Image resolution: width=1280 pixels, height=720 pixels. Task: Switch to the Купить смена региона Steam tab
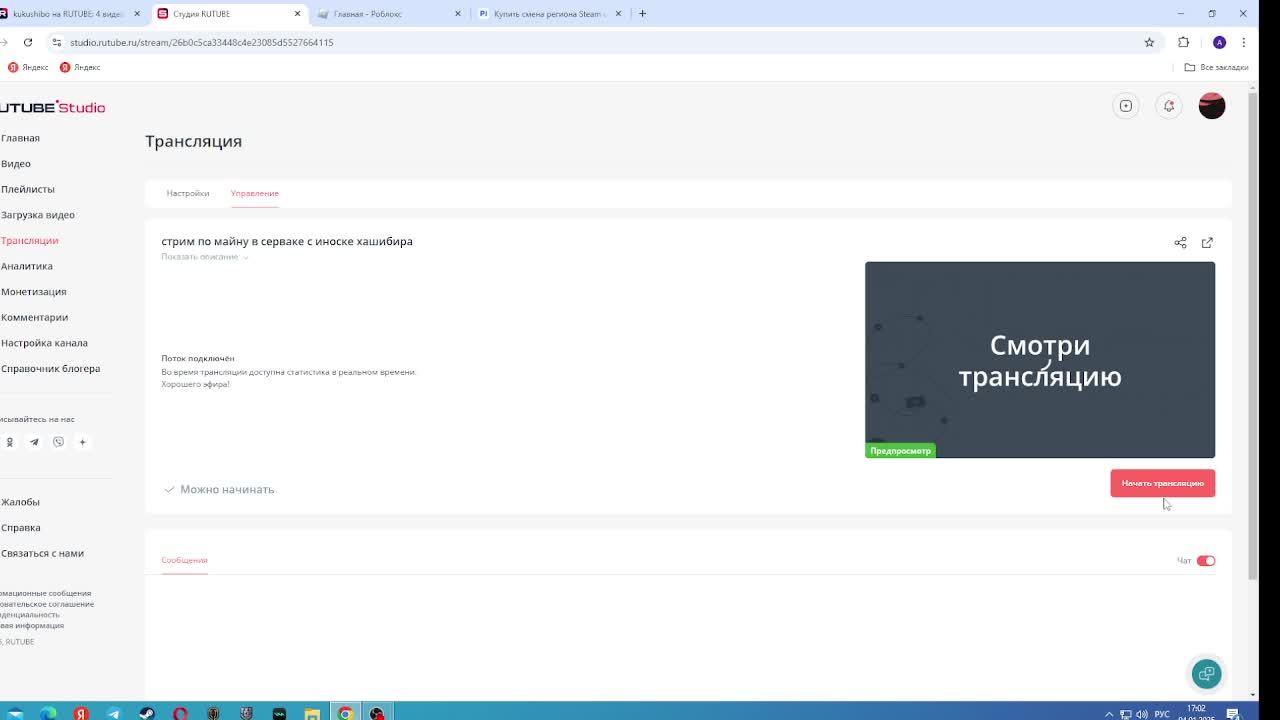pos(551,14)
